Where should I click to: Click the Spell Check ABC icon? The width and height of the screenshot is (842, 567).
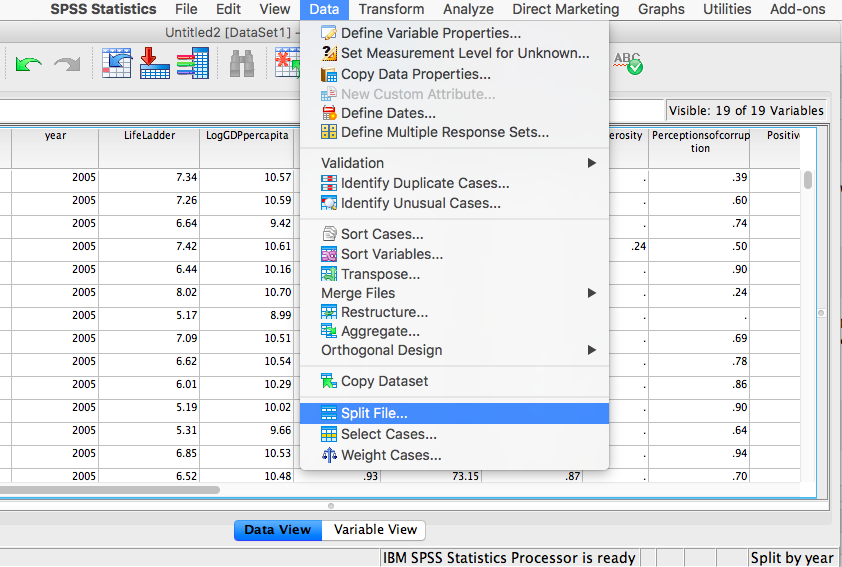(628, 63)
